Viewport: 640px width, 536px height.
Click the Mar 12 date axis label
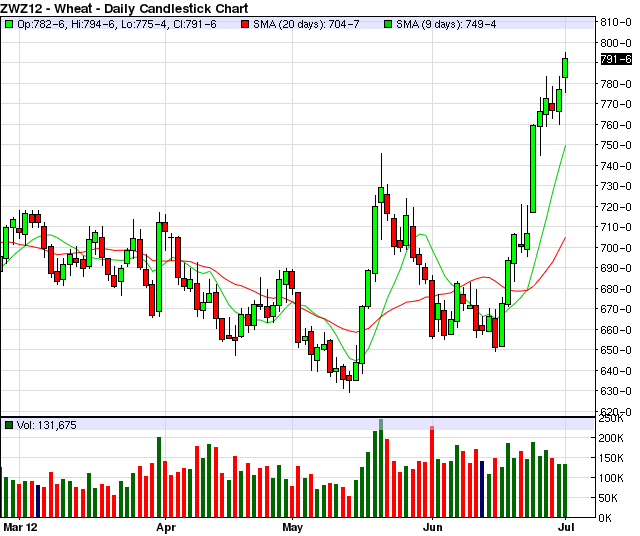click(20, 527)
